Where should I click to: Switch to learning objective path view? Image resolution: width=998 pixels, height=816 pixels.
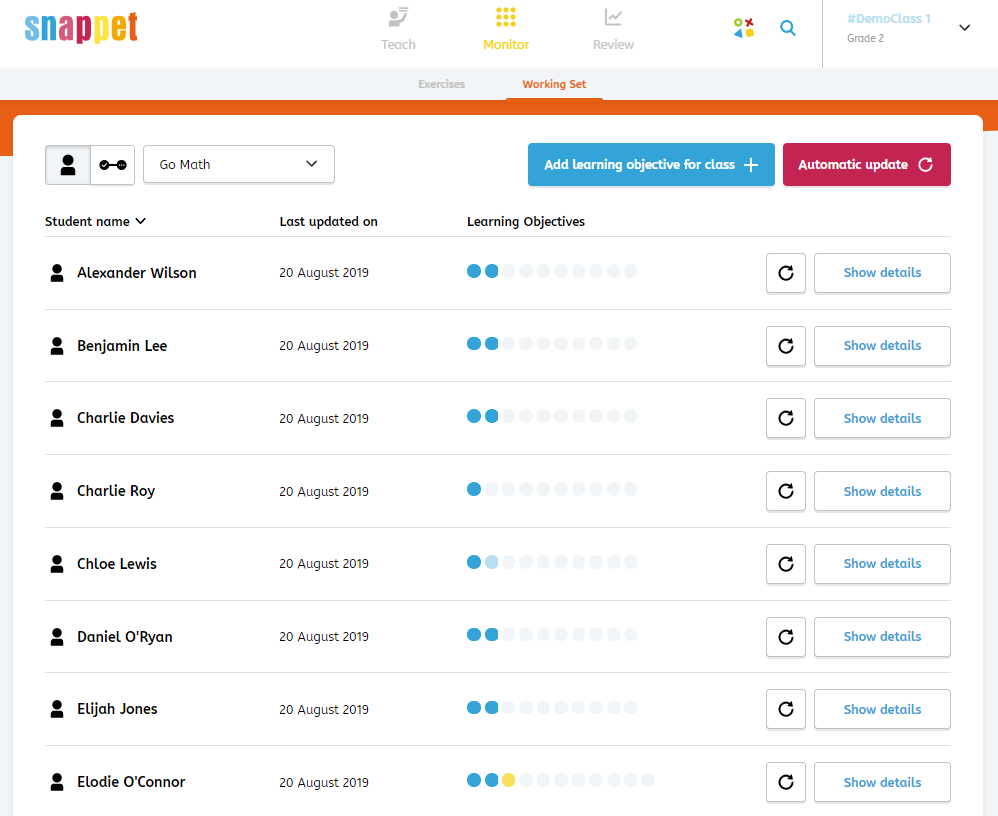[112, 165]
